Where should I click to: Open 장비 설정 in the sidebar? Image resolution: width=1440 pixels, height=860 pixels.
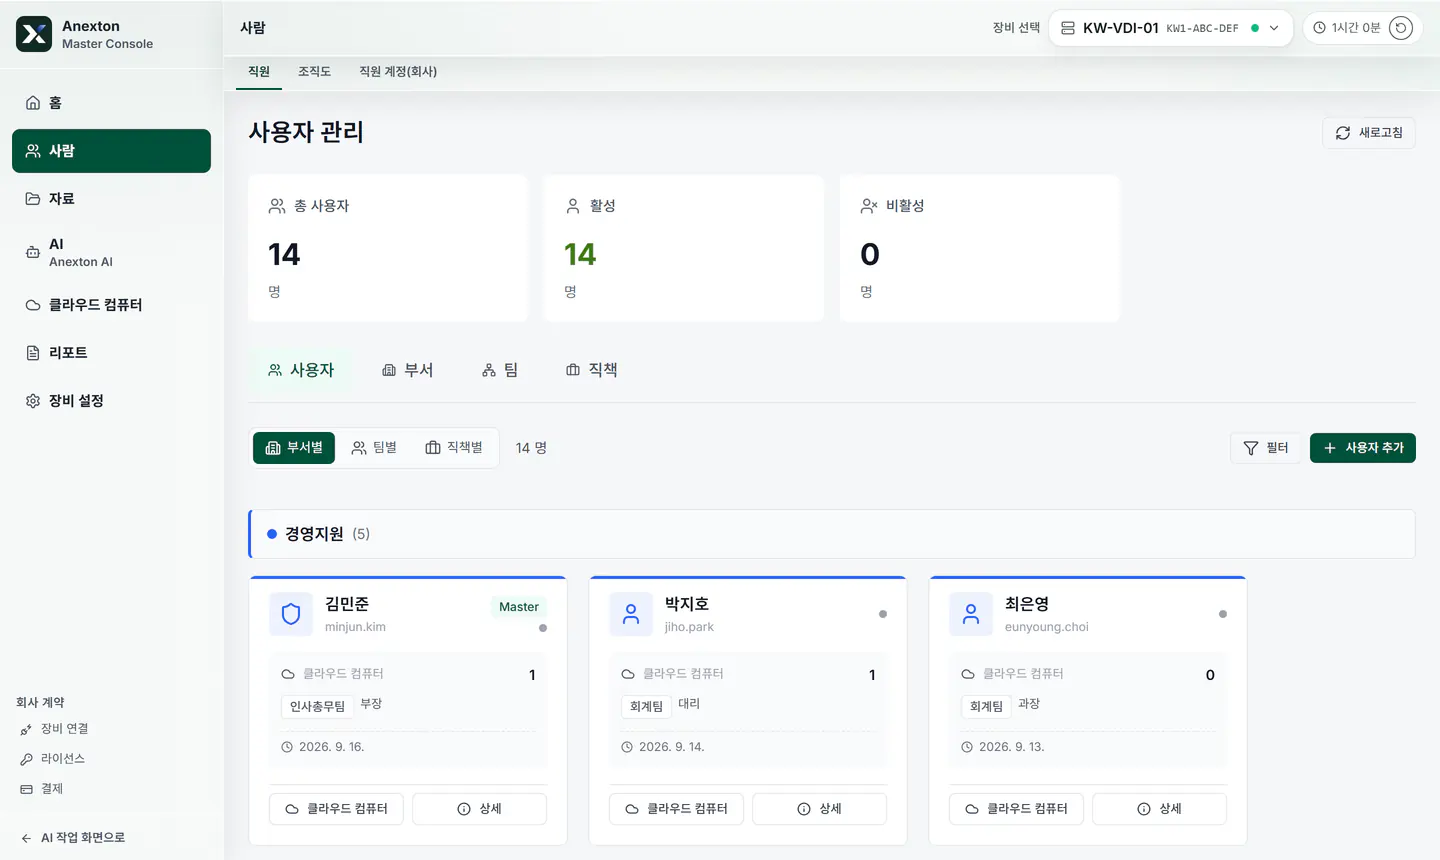tap(111, 401)
